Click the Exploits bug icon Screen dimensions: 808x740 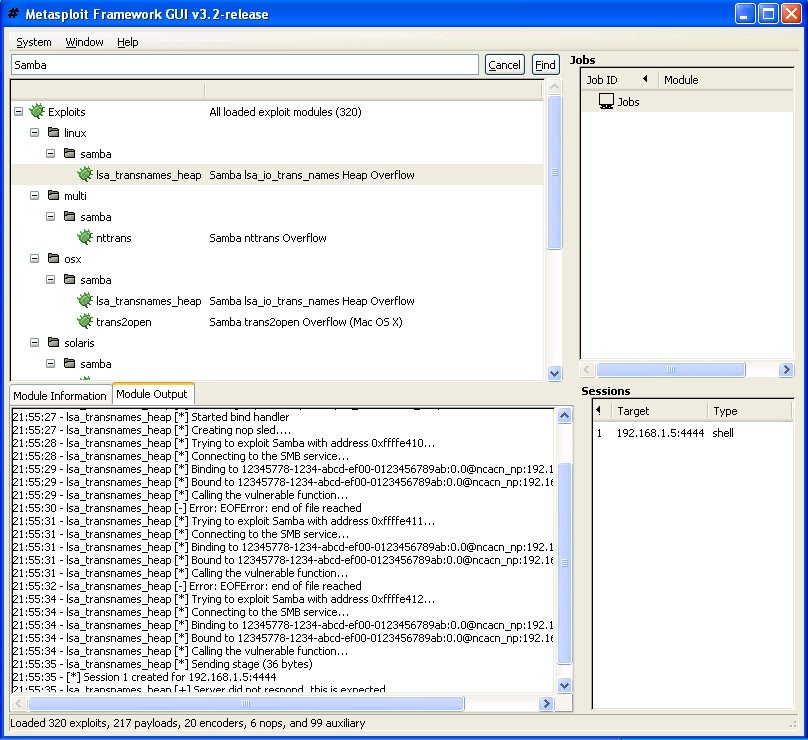coord(37,111)
